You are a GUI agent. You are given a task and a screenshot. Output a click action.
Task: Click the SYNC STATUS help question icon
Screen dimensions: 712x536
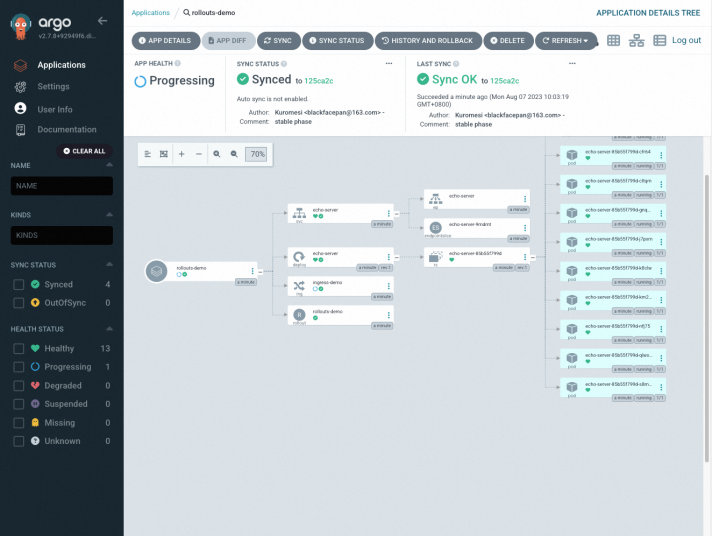click(x=284, y=64)
